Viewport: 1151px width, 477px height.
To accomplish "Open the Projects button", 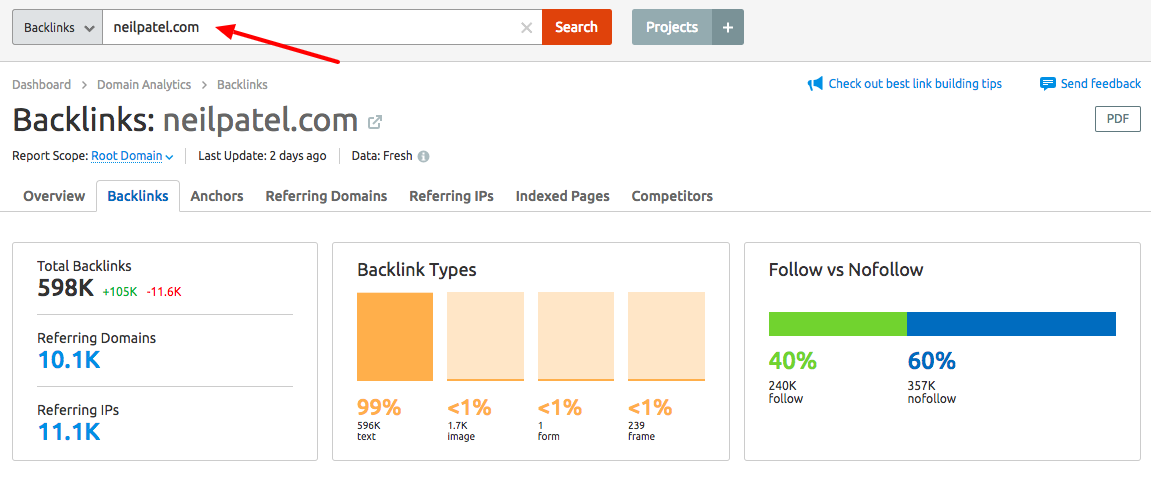I will pyautogui.click(x=672, y=27).
